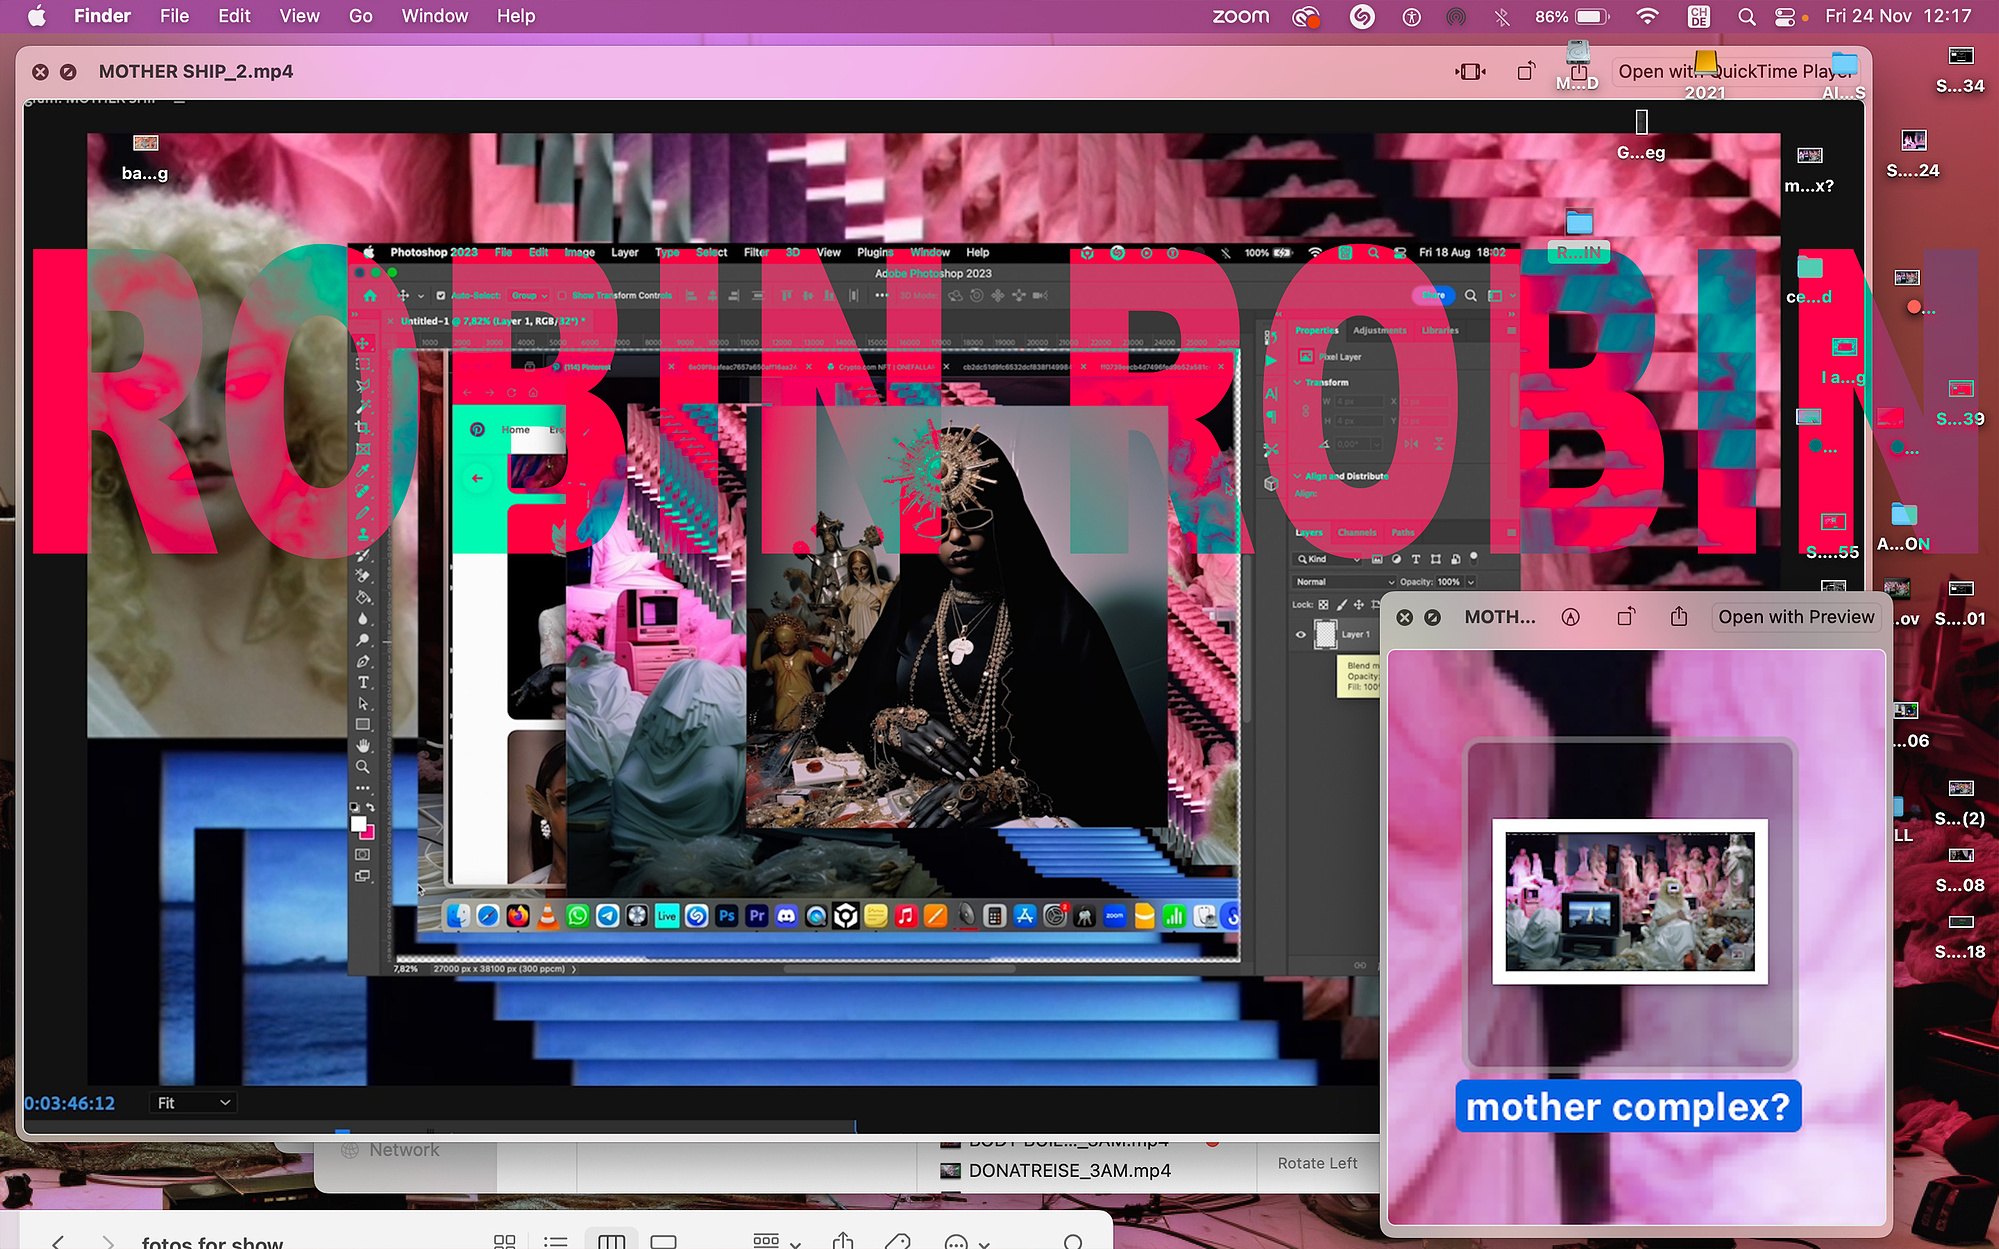Enter full screen in the small MOTH... preview
Image resolution: width=1999 pixels, height=1249 pixels.
[x=1432, y=617]
